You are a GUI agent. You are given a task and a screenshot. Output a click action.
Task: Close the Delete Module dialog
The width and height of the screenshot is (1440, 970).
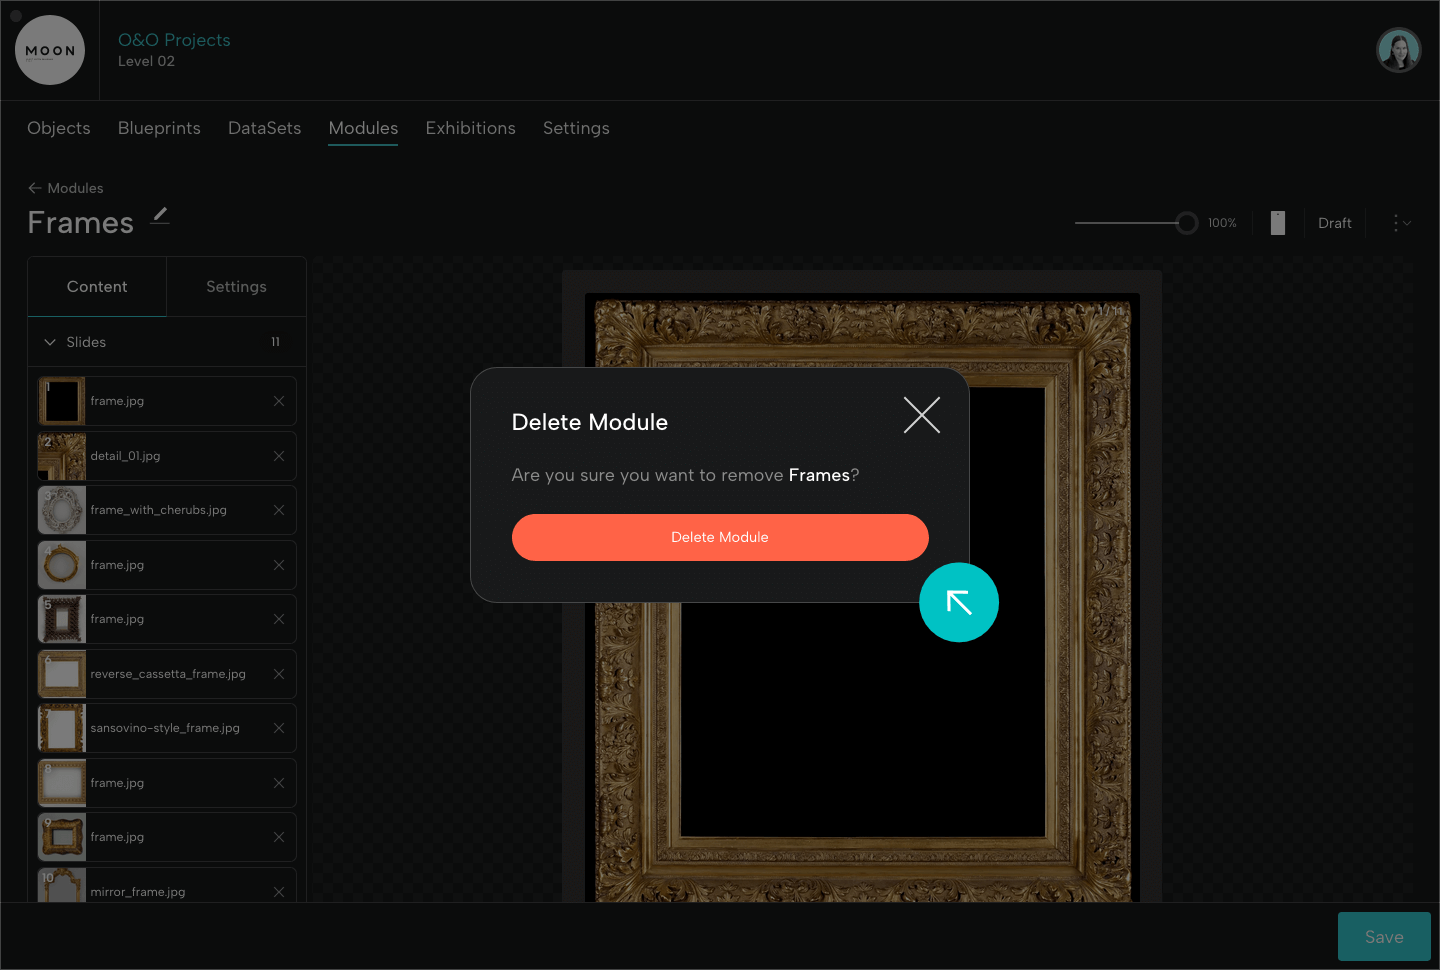tap(921, 415)
